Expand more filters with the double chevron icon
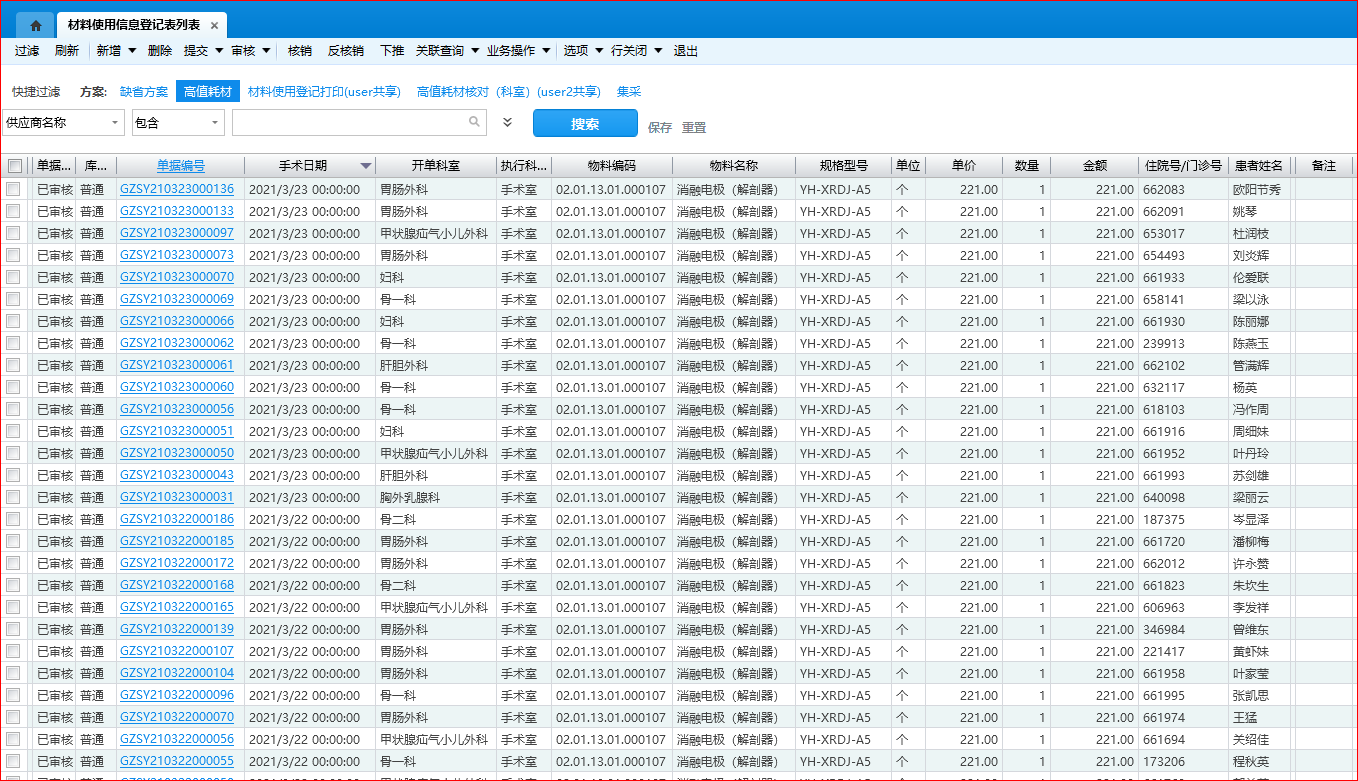 pyautogui.click(x=507, y=122)
